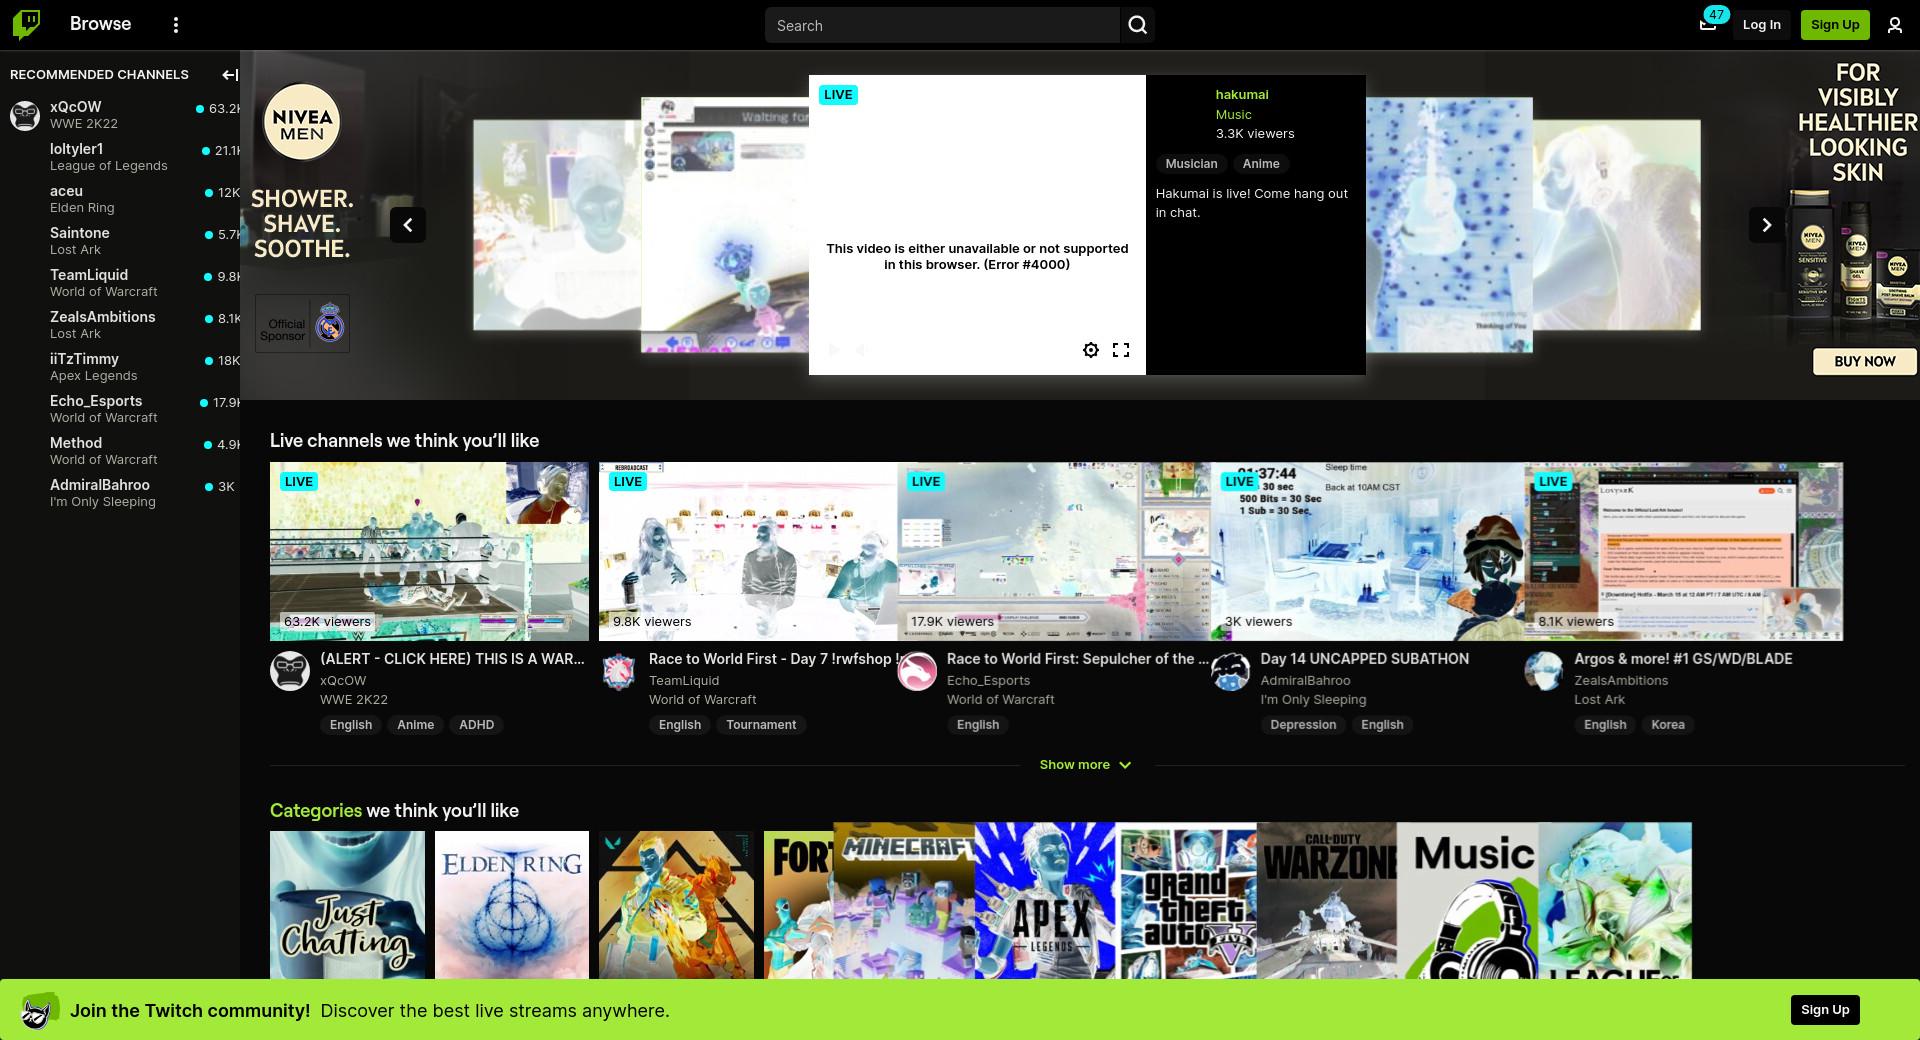Open Echo_Esports in recommended channels
Screen dimensions: 1920x1040
tap(120, 409)
